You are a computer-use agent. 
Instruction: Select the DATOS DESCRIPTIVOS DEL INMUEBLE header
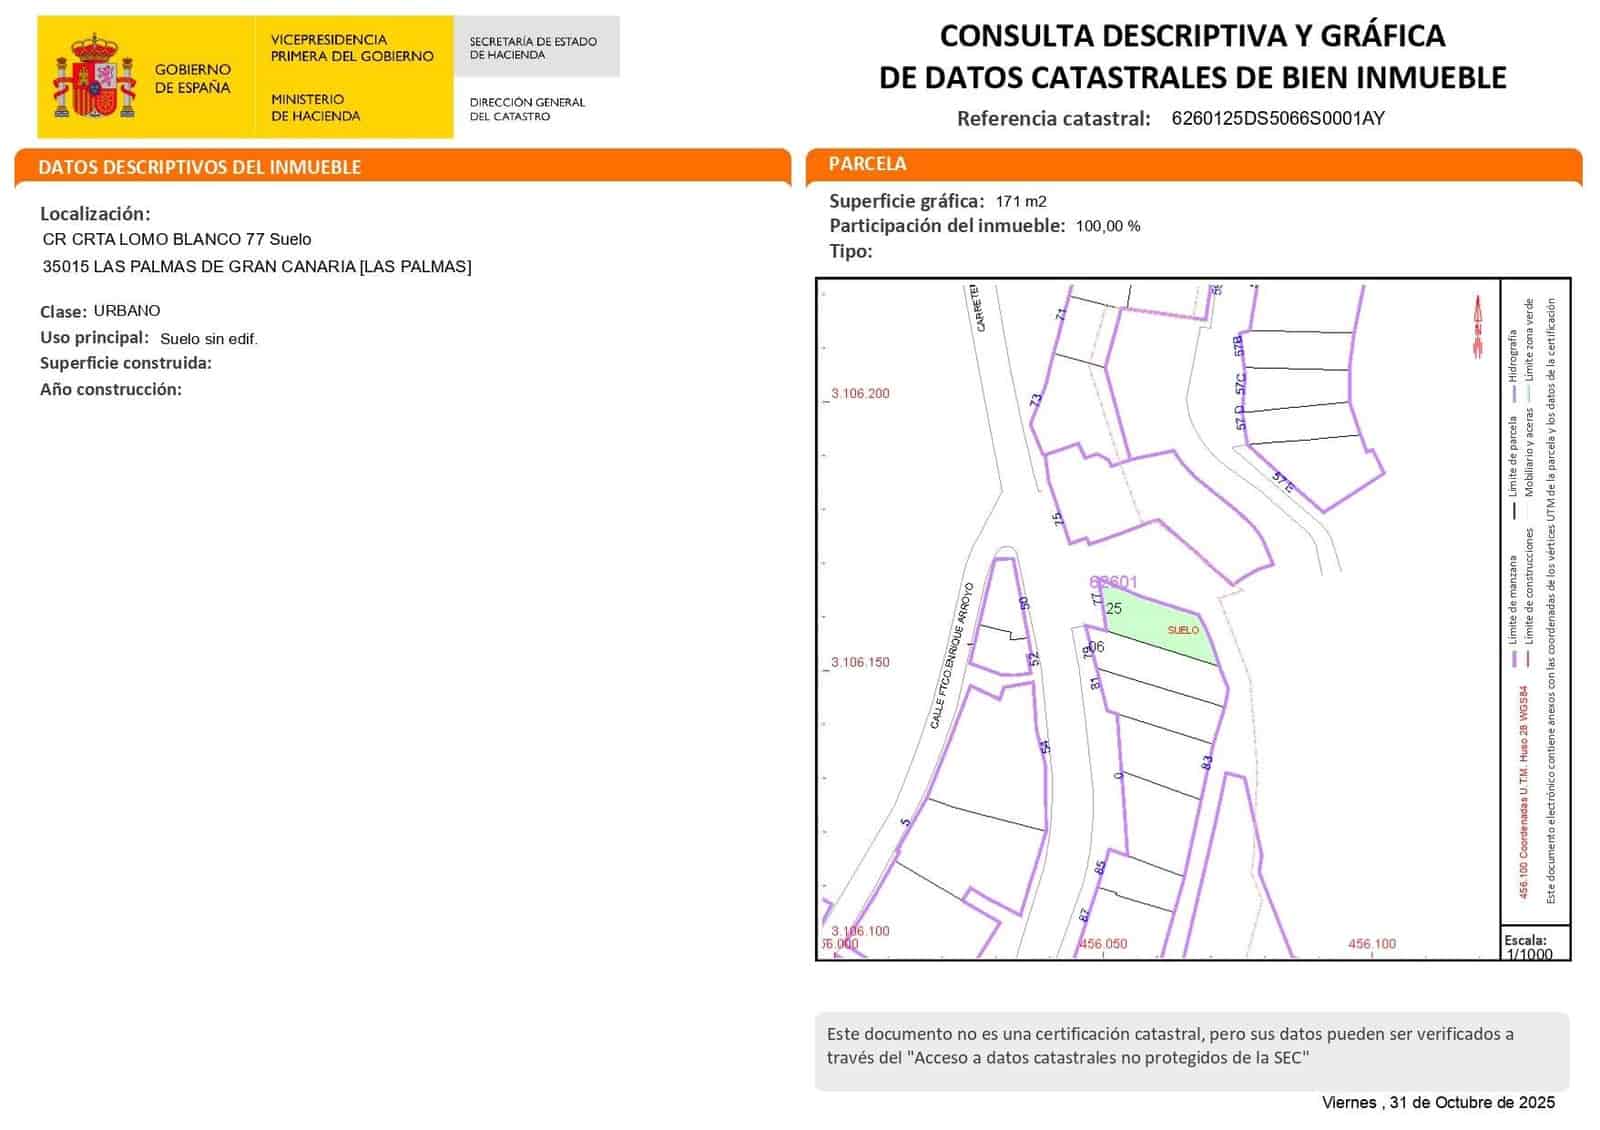click(x=200, y=167)
